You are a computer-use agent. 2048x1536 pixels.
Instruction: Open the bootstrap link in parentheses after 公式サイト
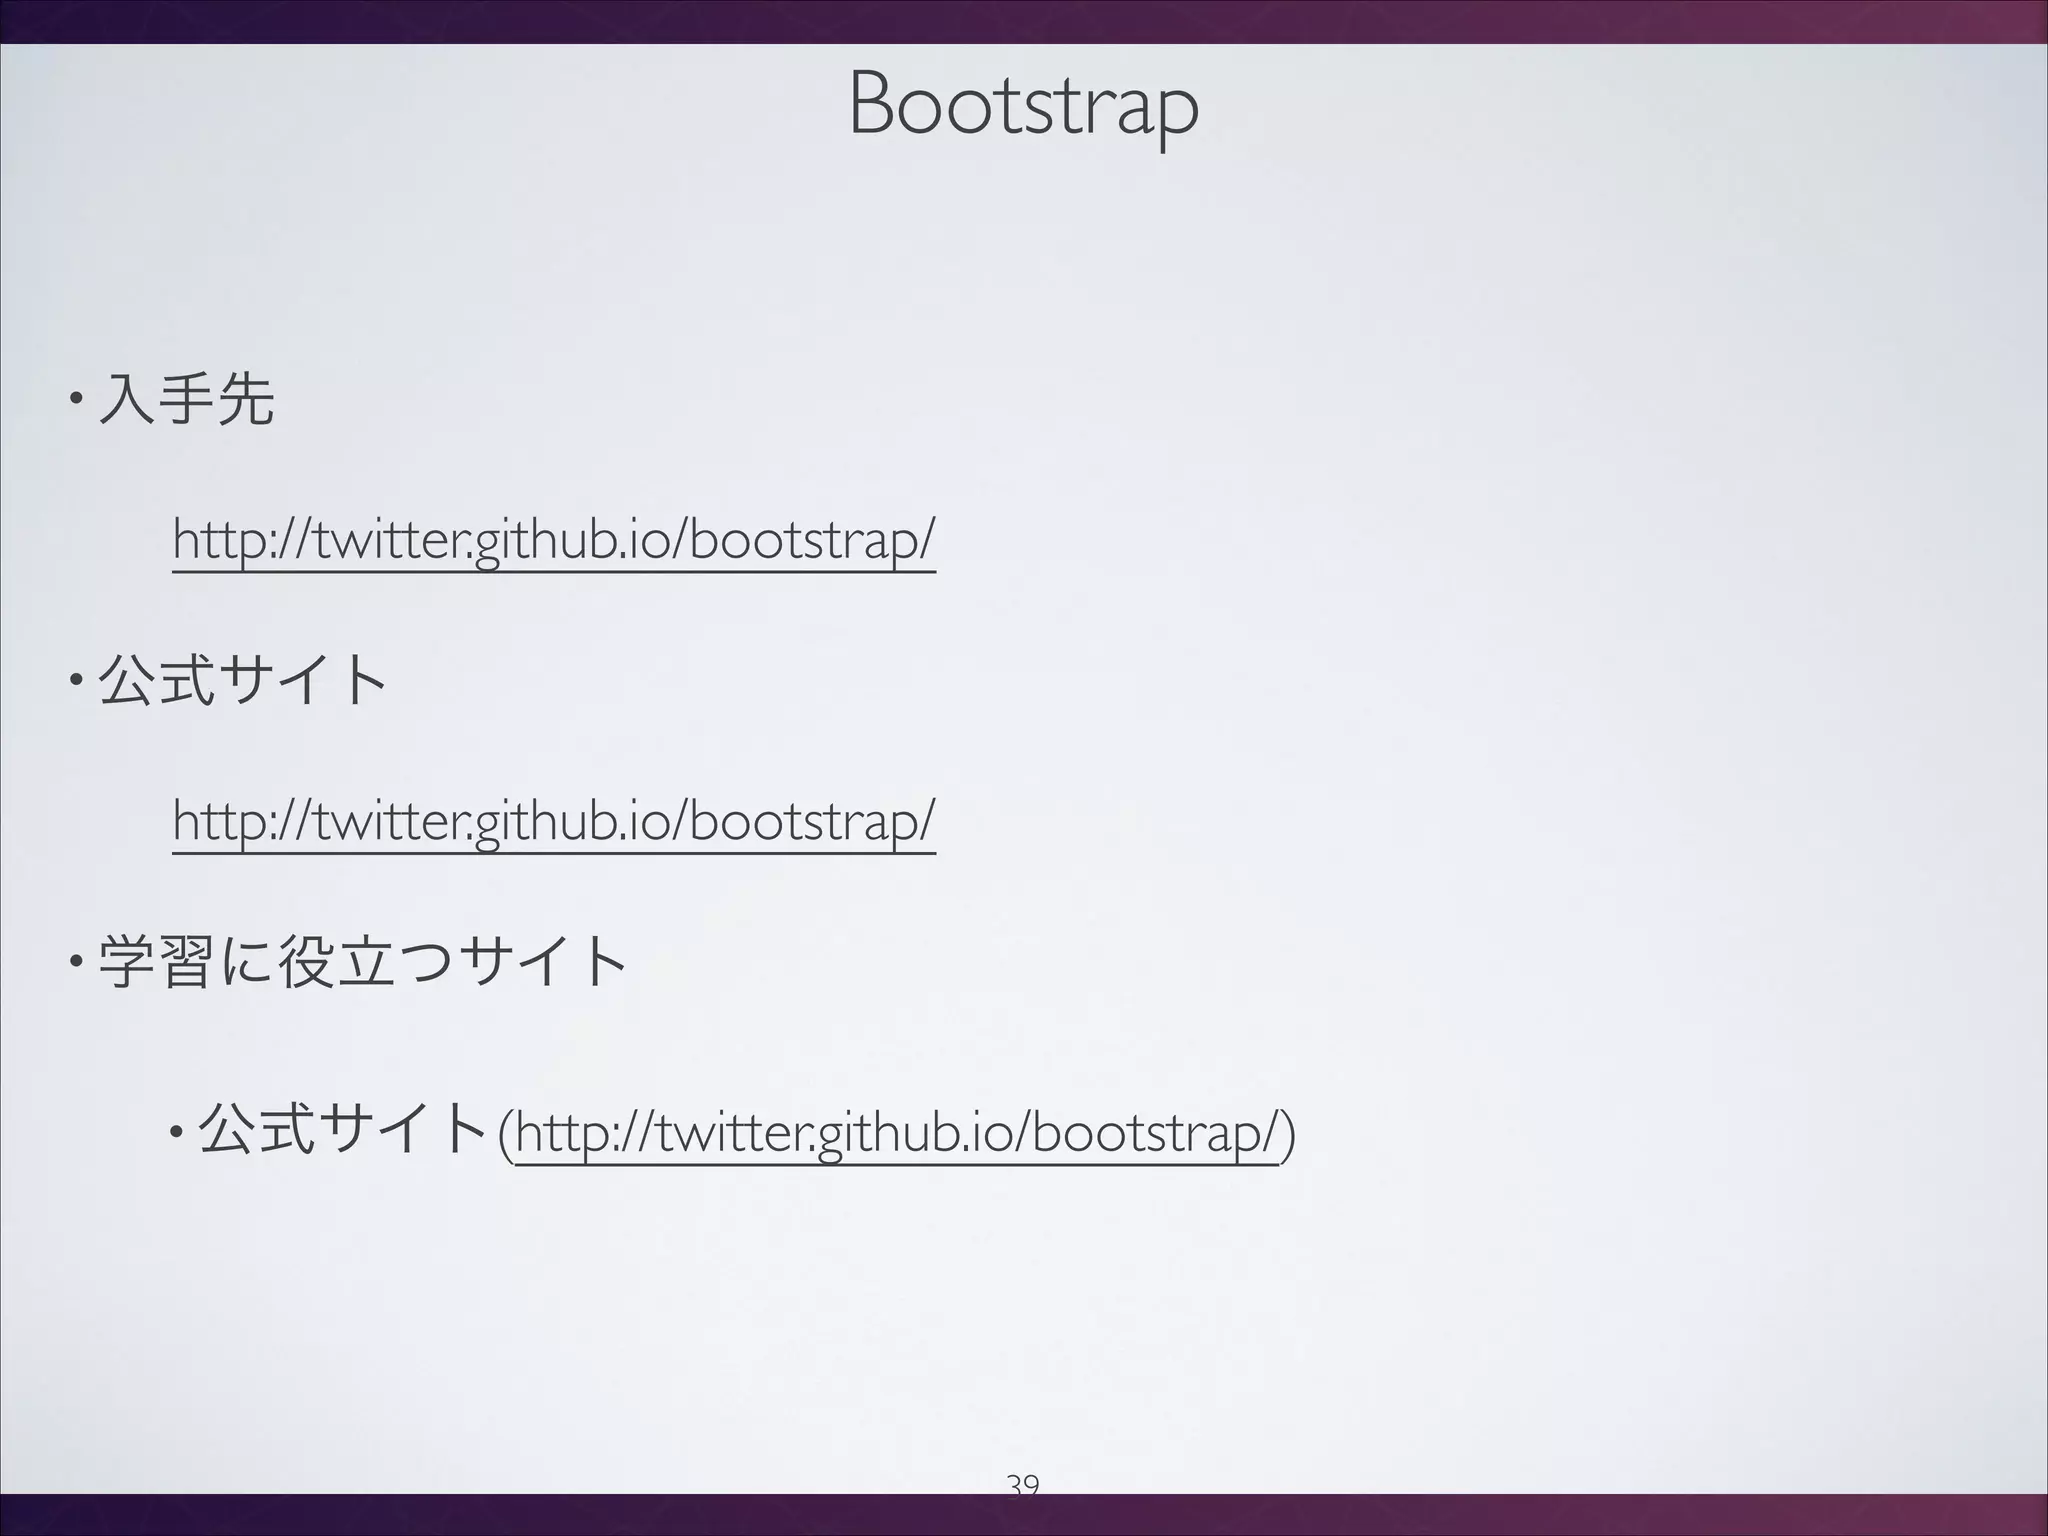click(897, 1134)
